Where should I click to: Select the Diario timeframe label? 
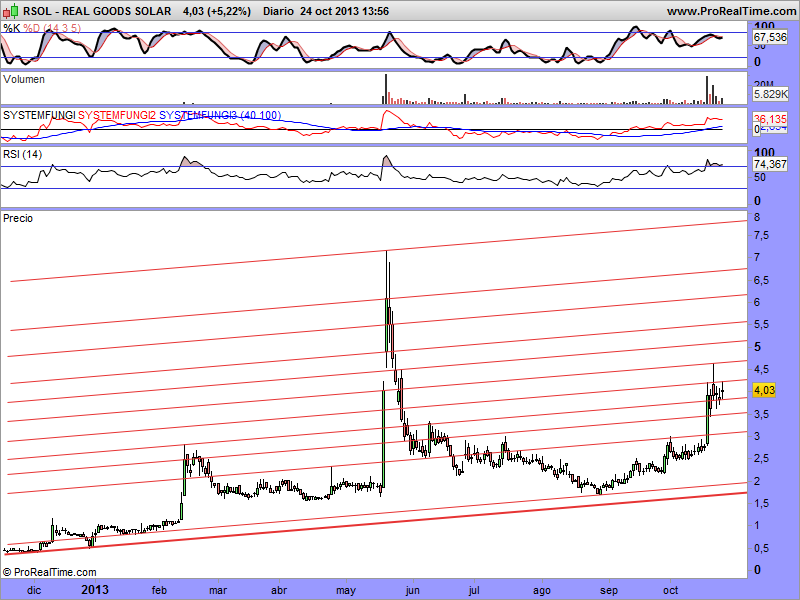pos(278,11)
